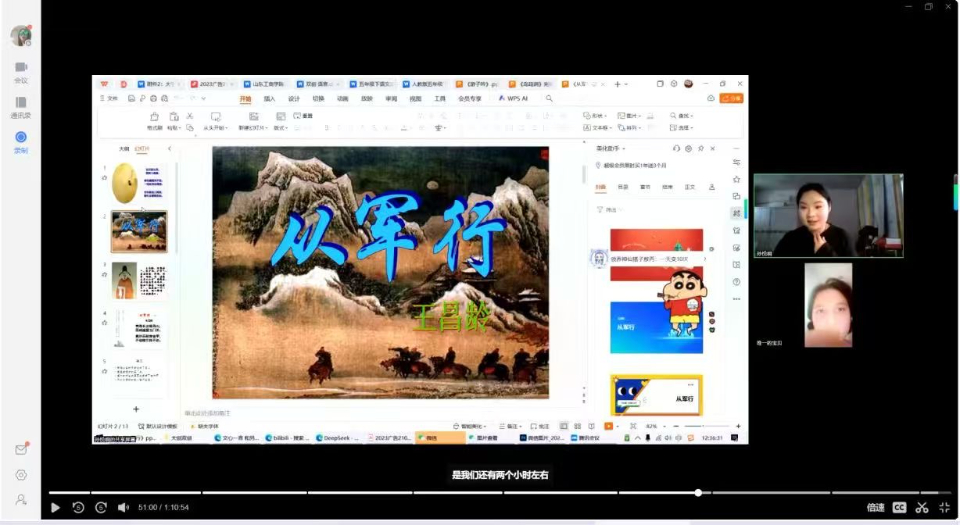Mute the video player volume
The width and height of the screenshot is (960, 525).
pos(123,507)
